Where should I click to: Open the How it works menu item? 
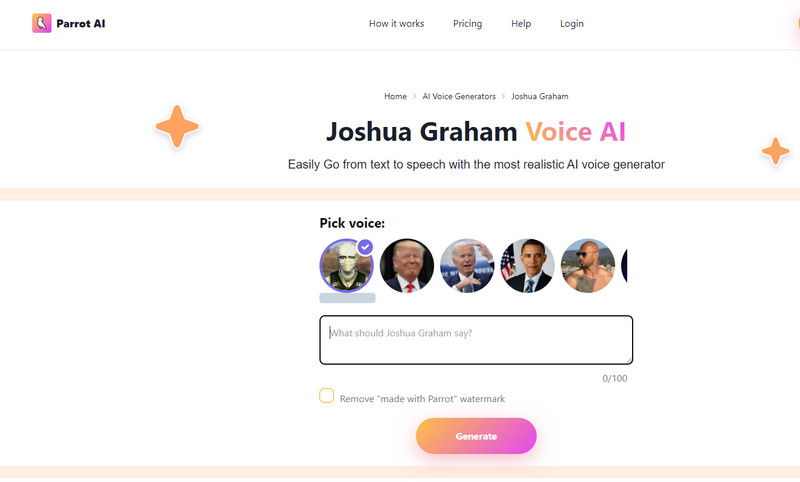pyautogui.click(x=396, y=24)
